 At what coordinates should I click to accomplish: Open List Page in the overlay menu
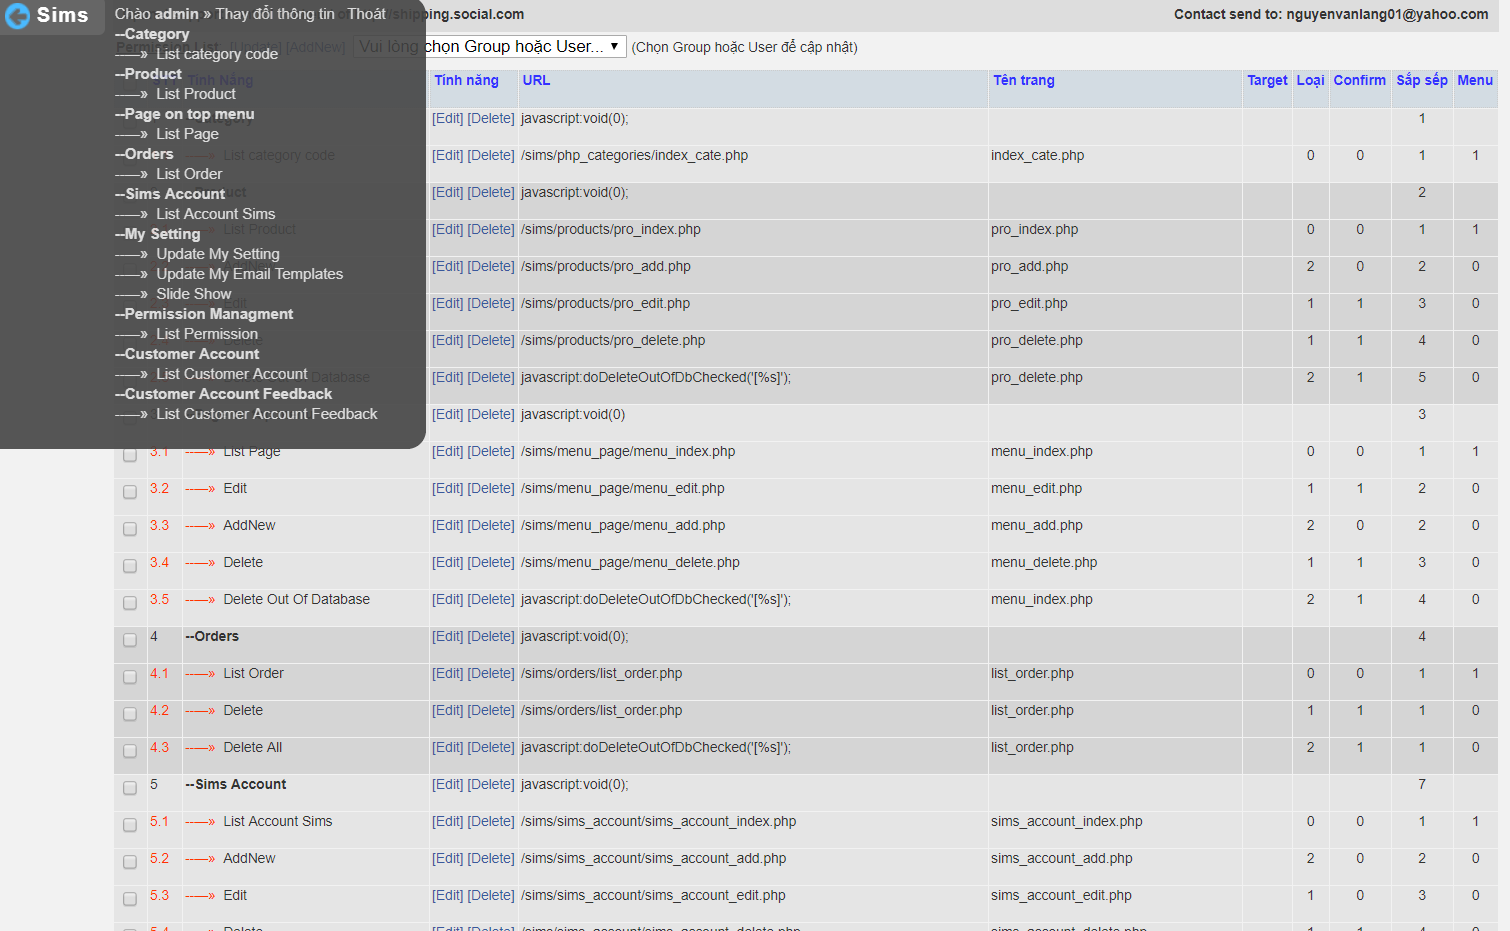[187, 134]
